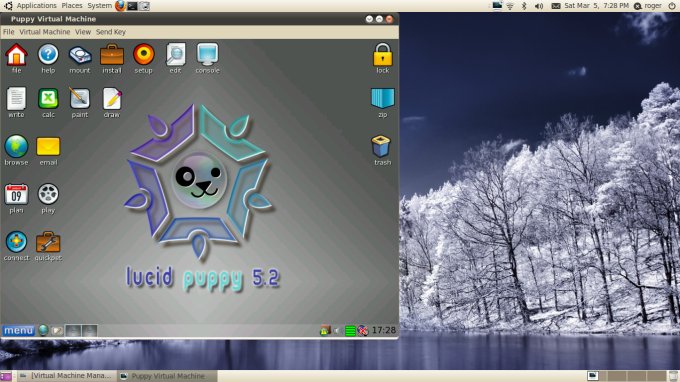The height and width of the screenshot is (382, 680).
Task: Click the volume speaker indicator in top panel
Action: pos(539,6)
